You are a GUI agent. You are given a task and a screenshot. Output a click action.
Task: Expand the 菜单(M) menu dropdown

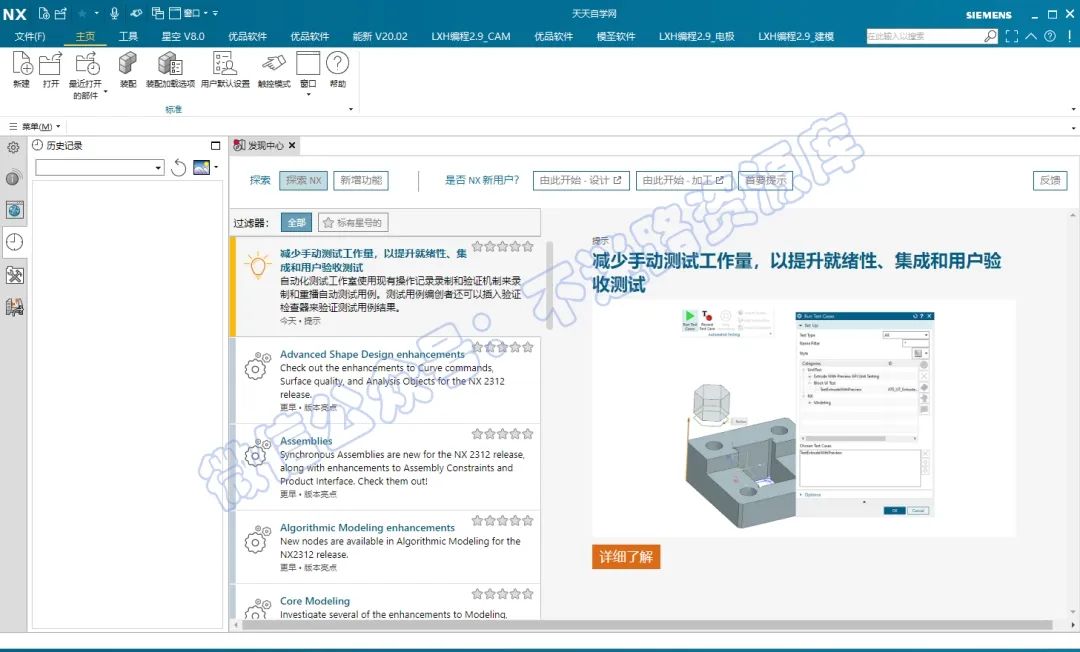point(34,127)
